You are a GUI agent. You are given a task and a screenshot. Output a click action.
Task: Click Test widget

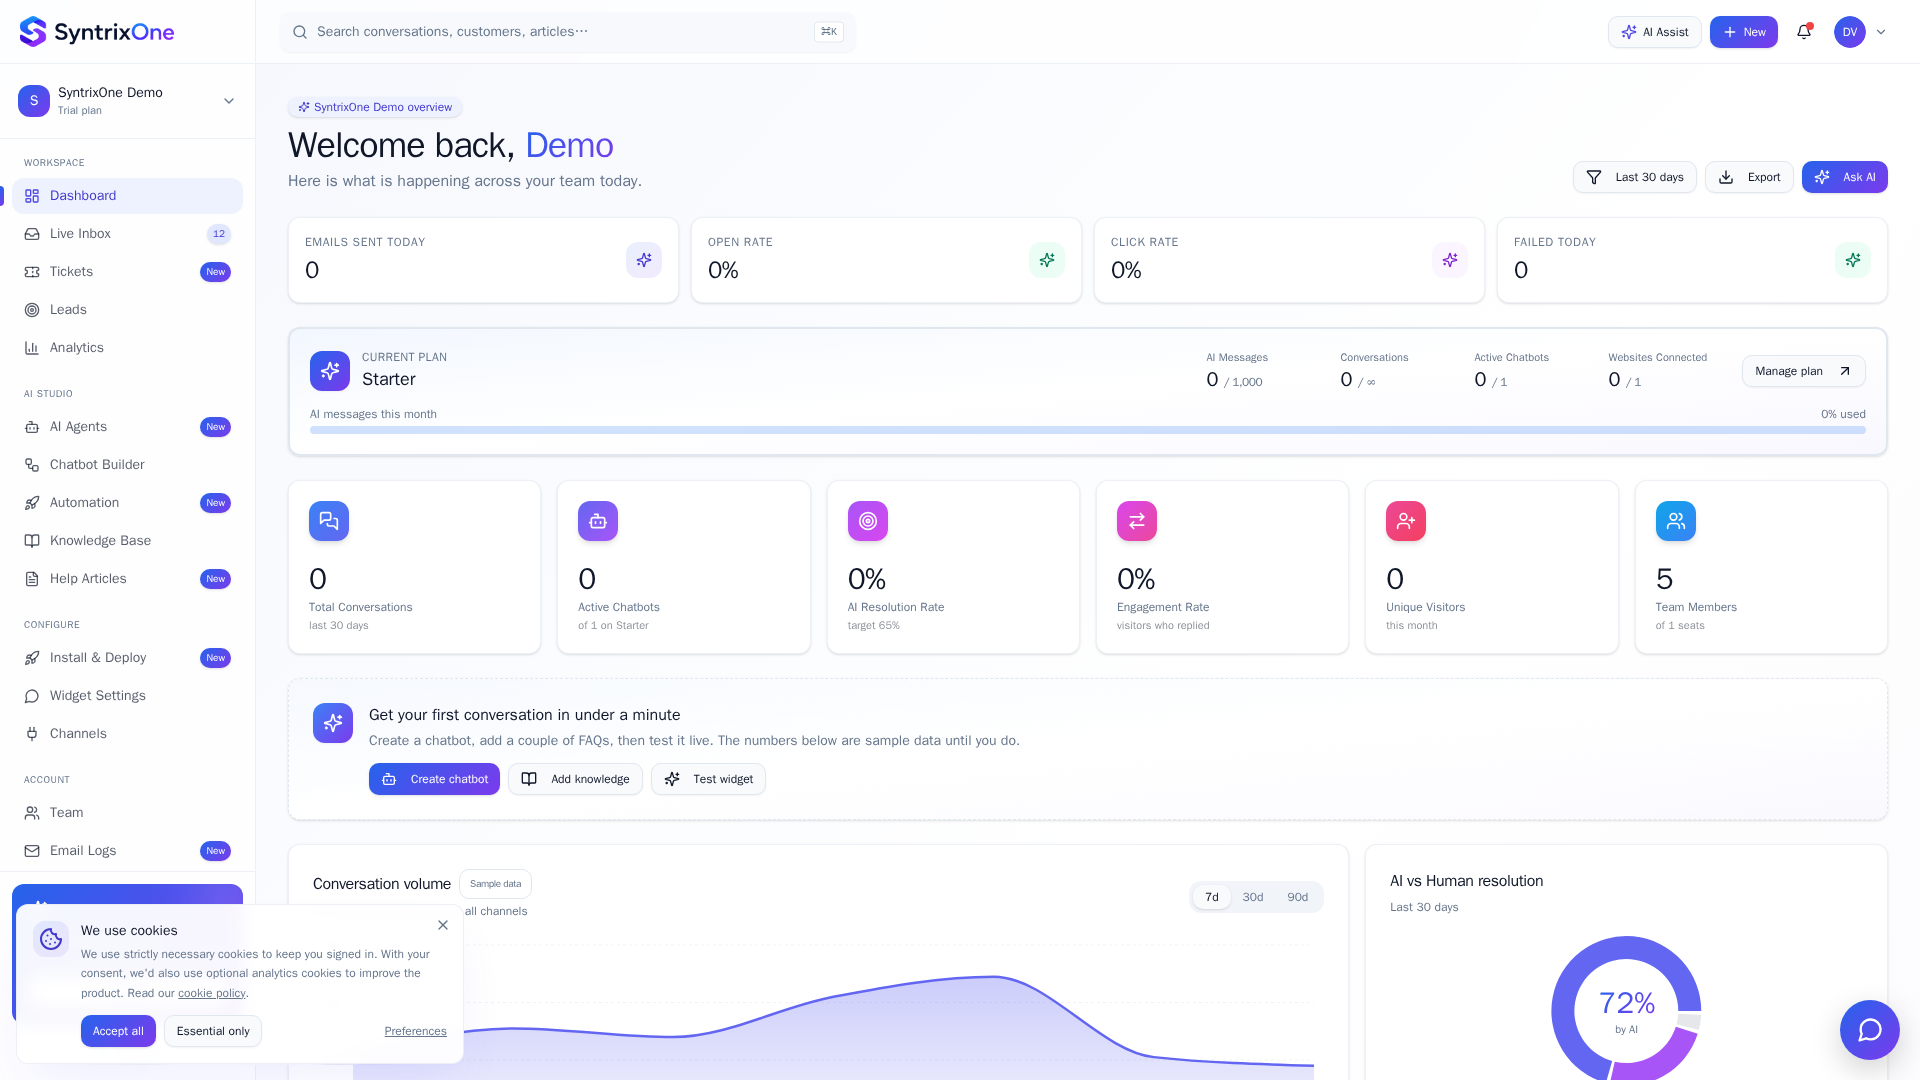click(x=708, y=779)
